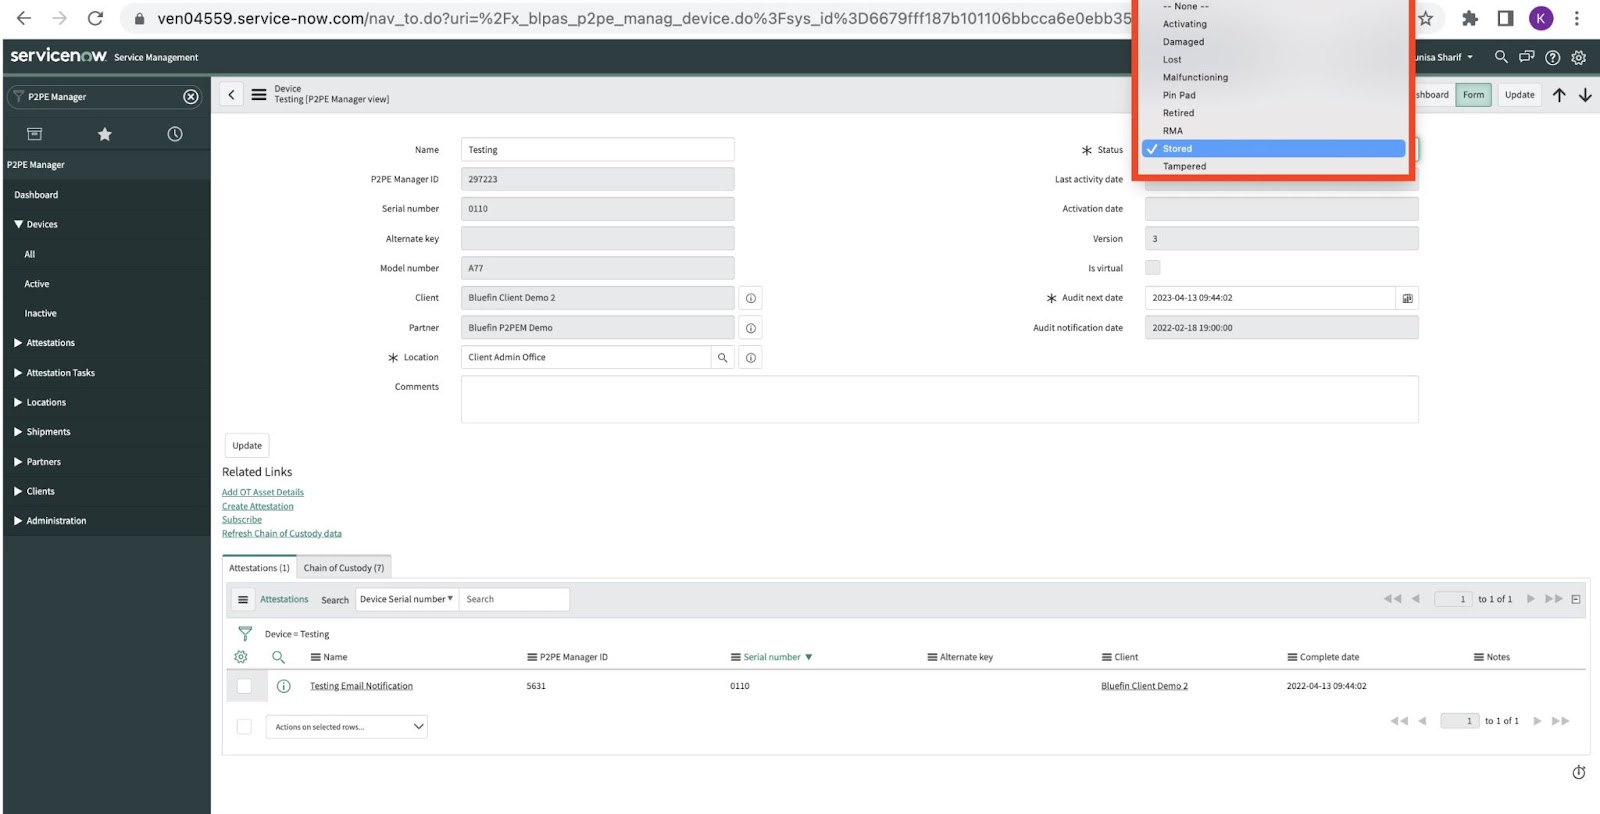Screen dimensions: 1600x814
Task: Open attestations list hamburger menu
Action: click(x=243, y=600)
